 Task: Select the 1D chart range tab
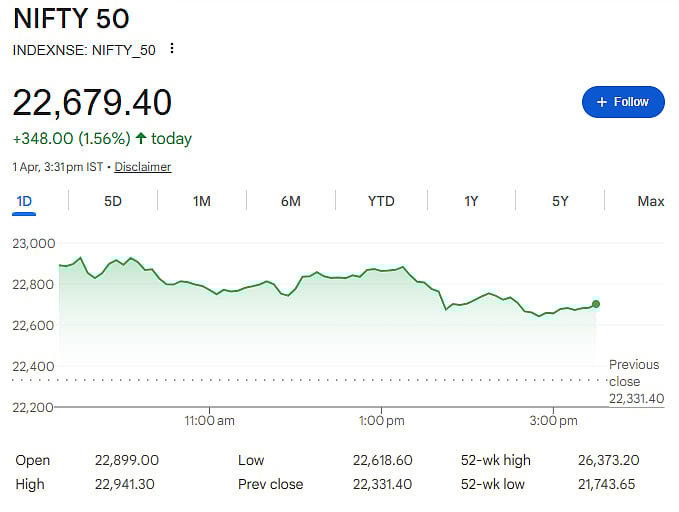[x=24, y=201]
